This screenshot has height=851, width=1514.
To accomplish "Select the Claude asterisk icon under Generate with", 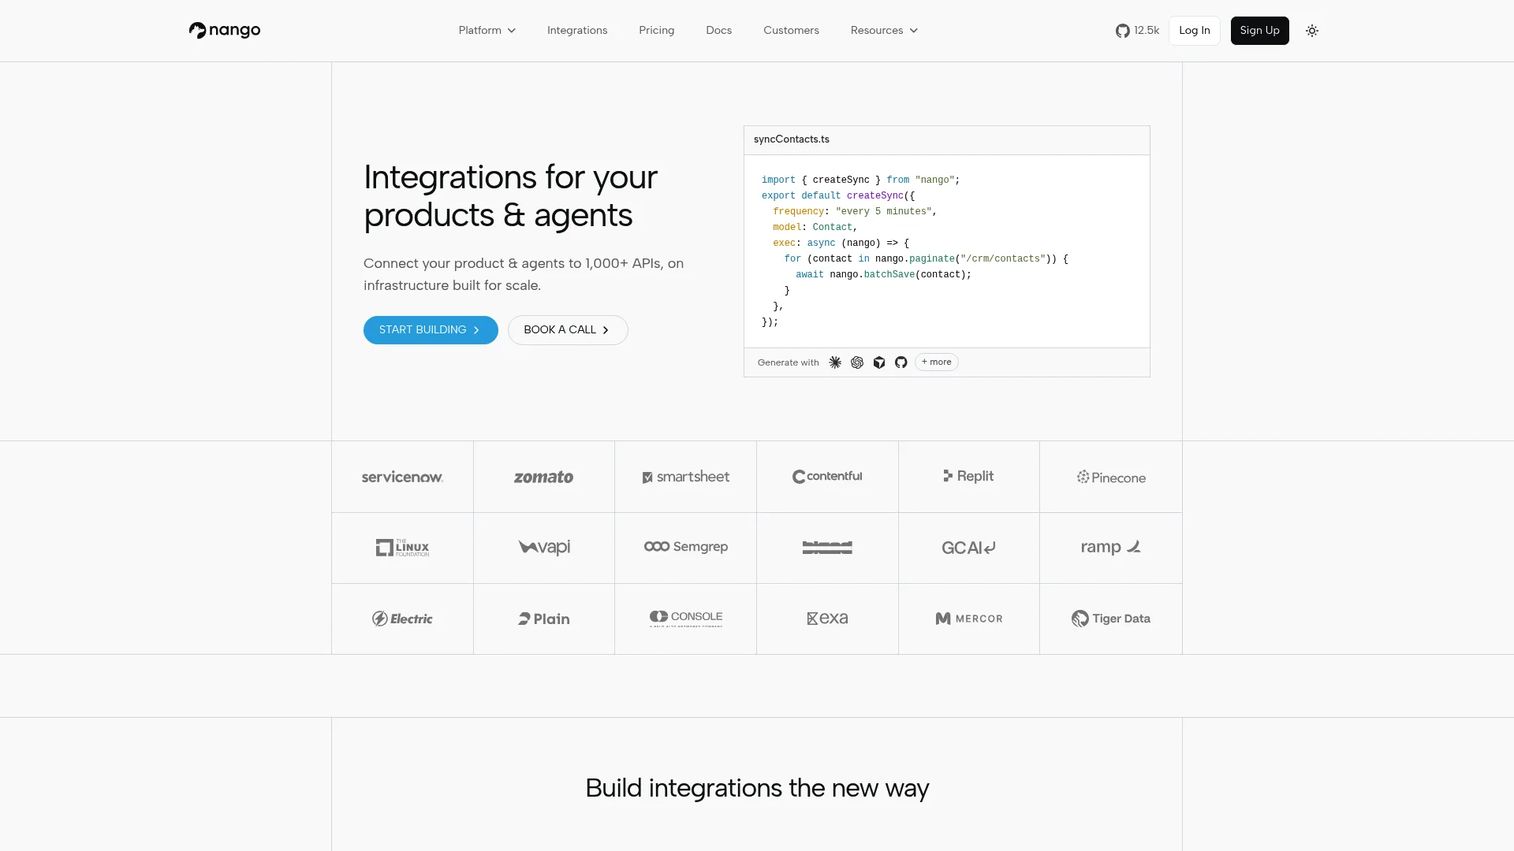I will (835, 362).
